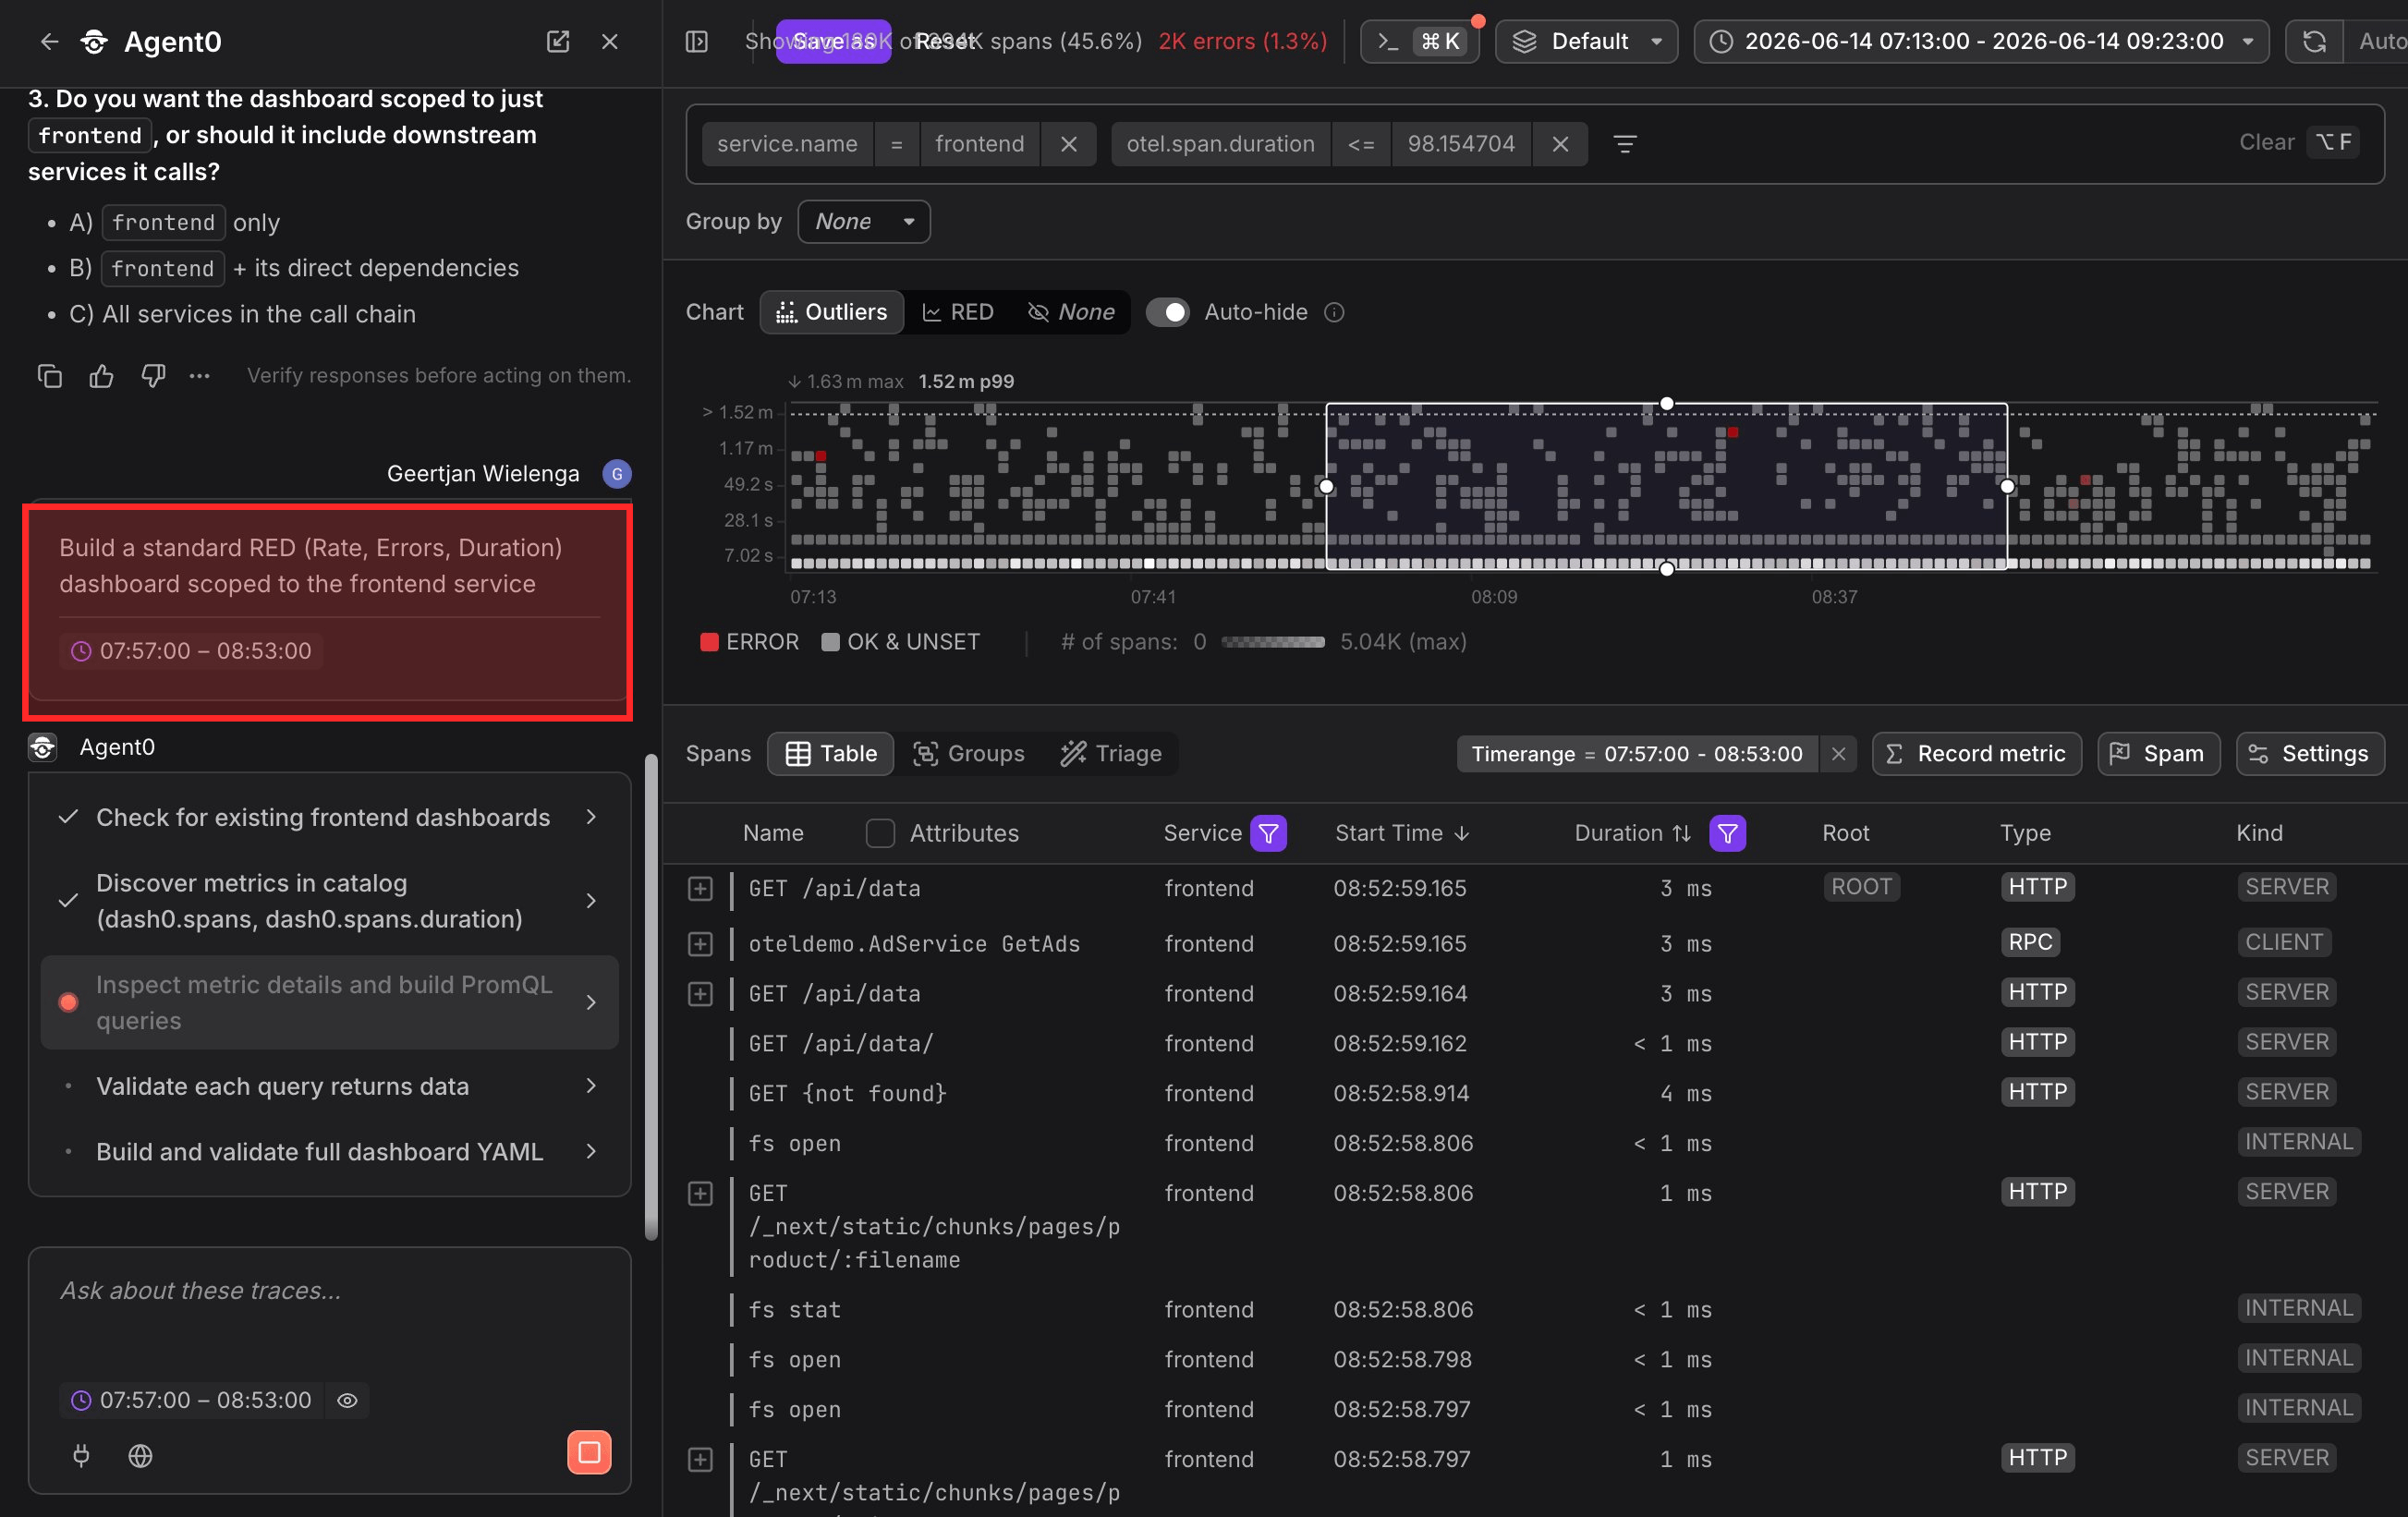Remove the Timerange filter
This screenshot has height=1517, width=2408.
click(x=1838, y=754)
